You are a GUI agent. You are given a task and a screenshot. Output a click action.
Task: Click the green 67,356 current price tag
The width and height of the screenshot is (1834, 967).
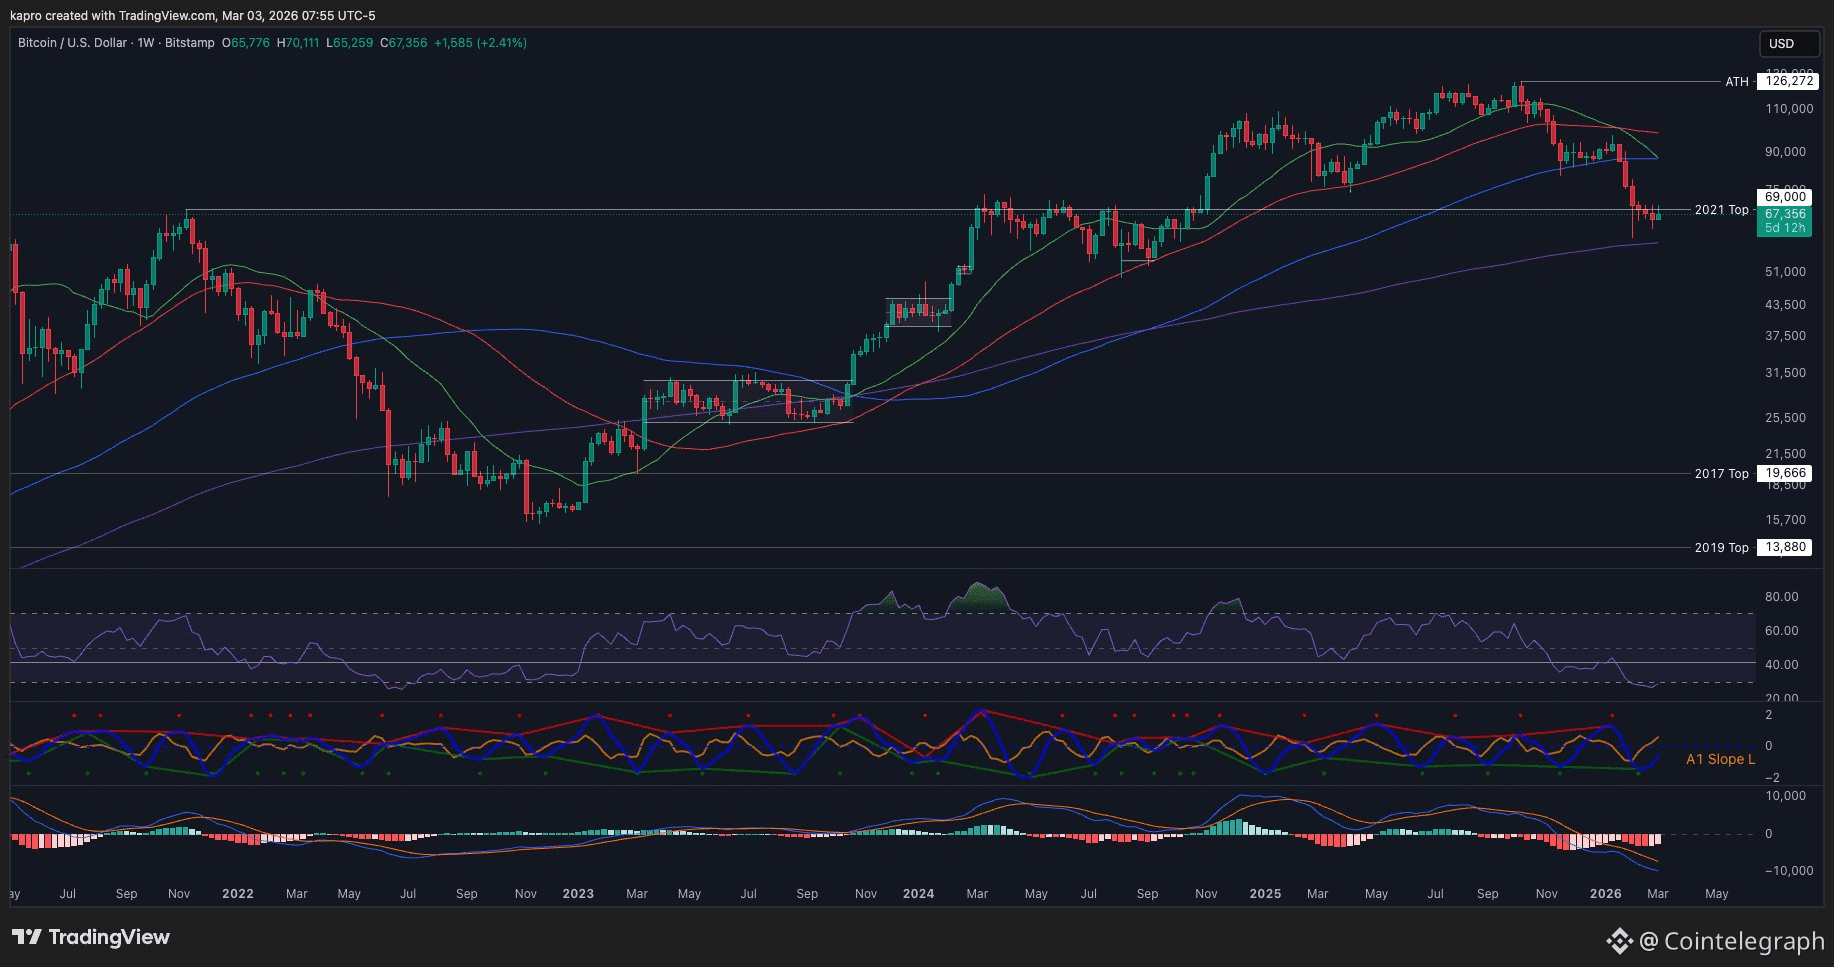[x=1785, y=214]
